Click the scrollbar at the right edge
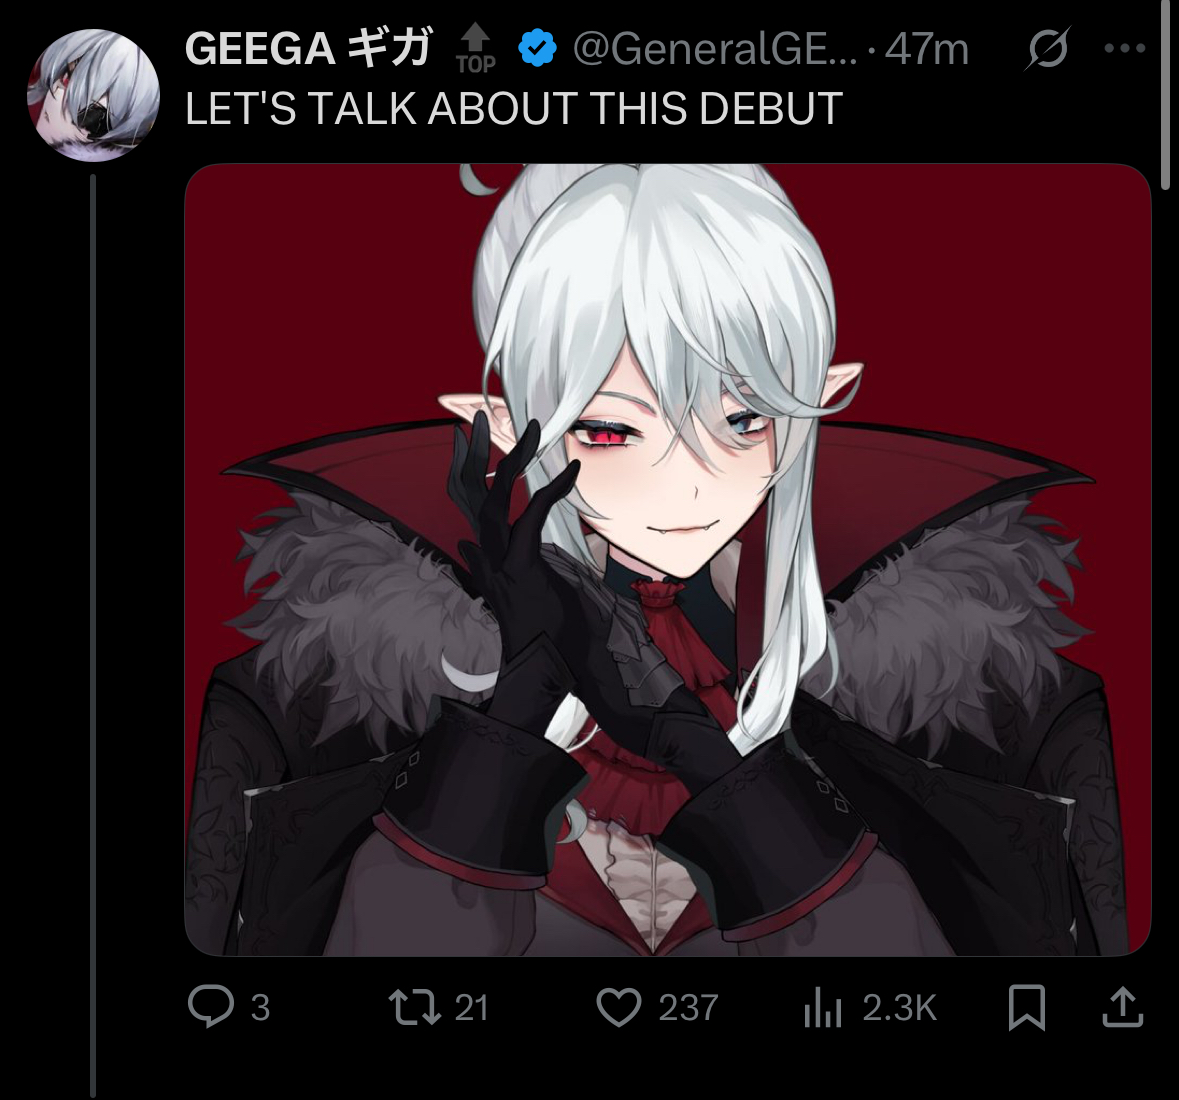The height and width of the screenshot is (1100, 1179). click(1165, 94)
